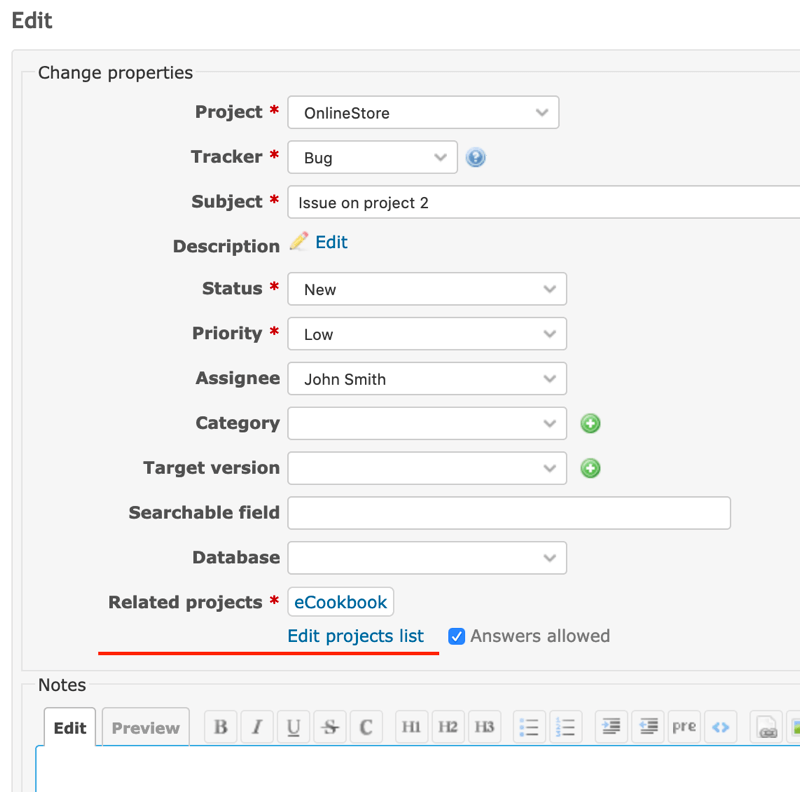Open the Project dropdown showing OnlineStore
800x792 pixels.
click(x=423, y=112)
